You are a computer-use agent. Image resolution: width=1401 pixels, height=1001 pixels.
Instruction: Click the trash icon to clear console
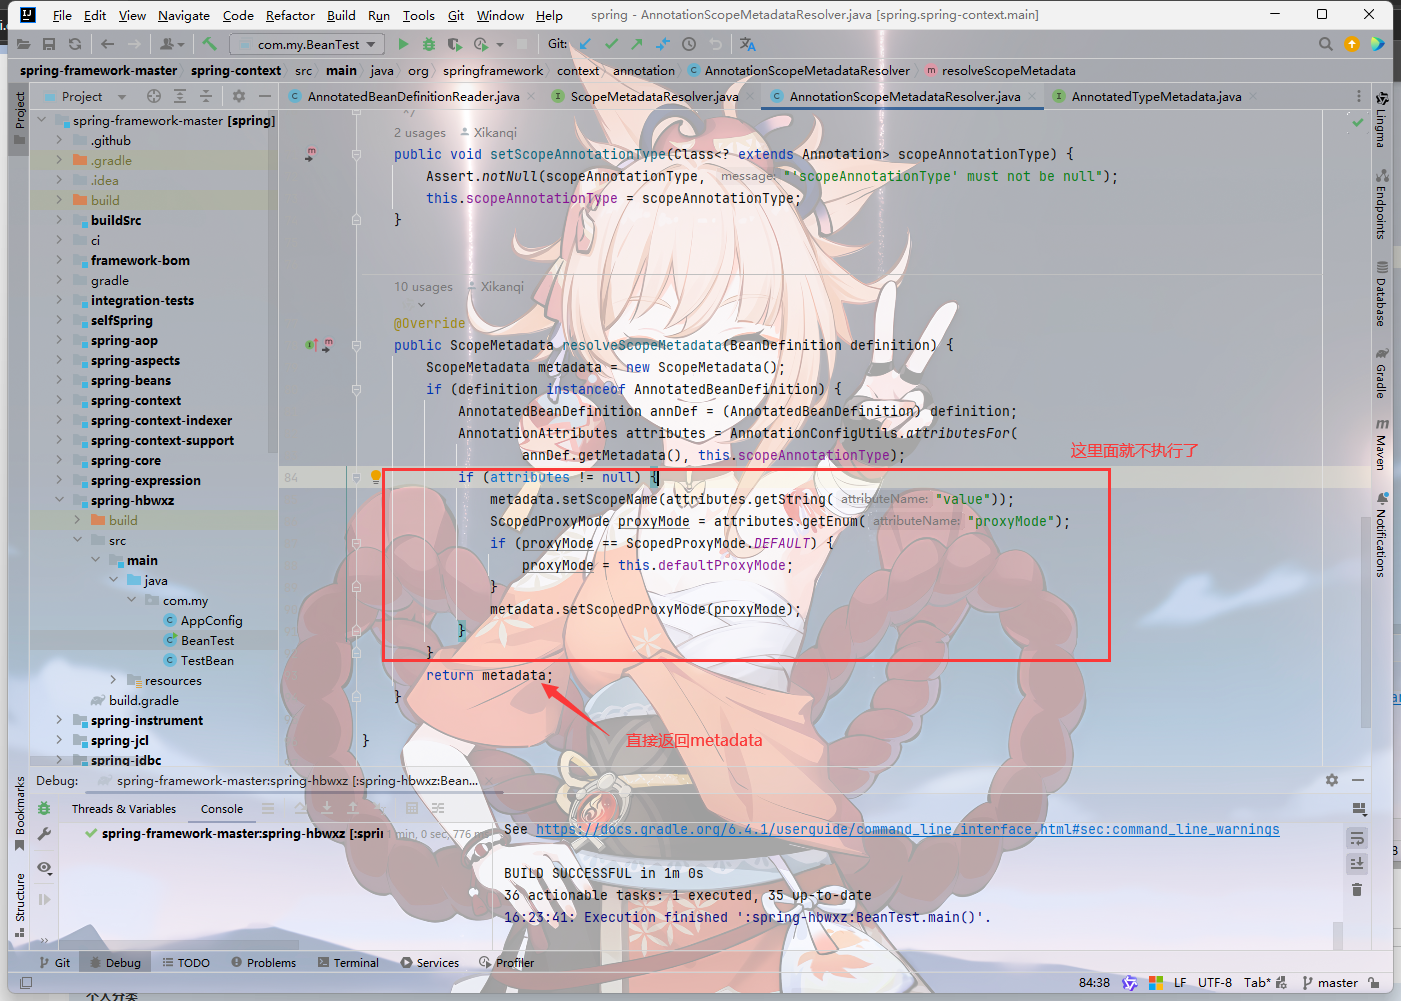click(x=1357, y=889)
